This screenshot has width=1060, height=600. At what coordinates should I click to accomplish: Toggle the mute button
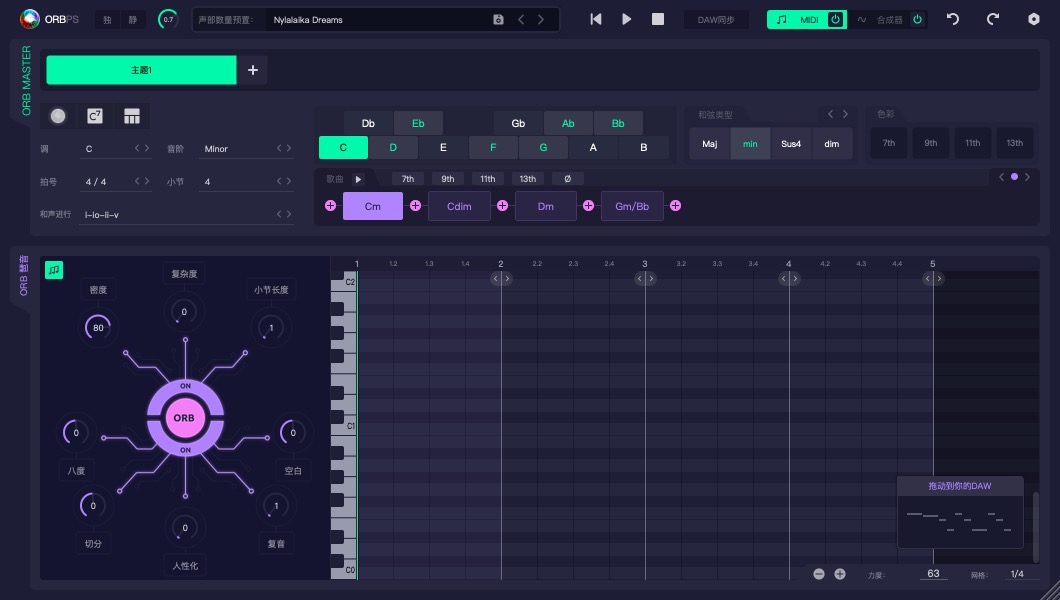pyautogui.click(x=132, y=20)
